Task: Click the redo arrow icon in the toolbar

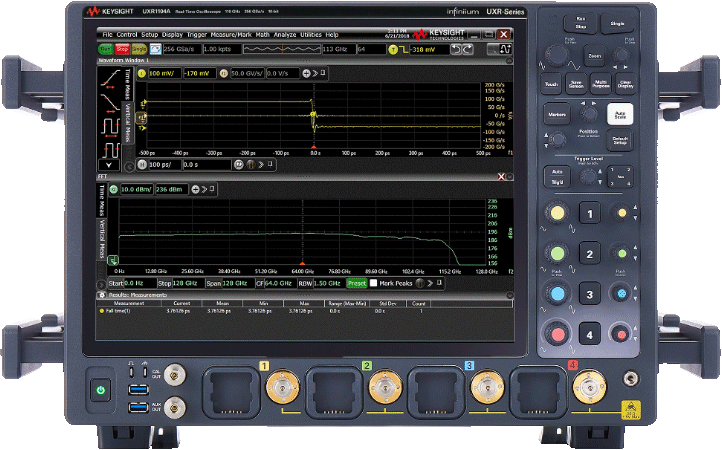Action: (x=467, y=49)
